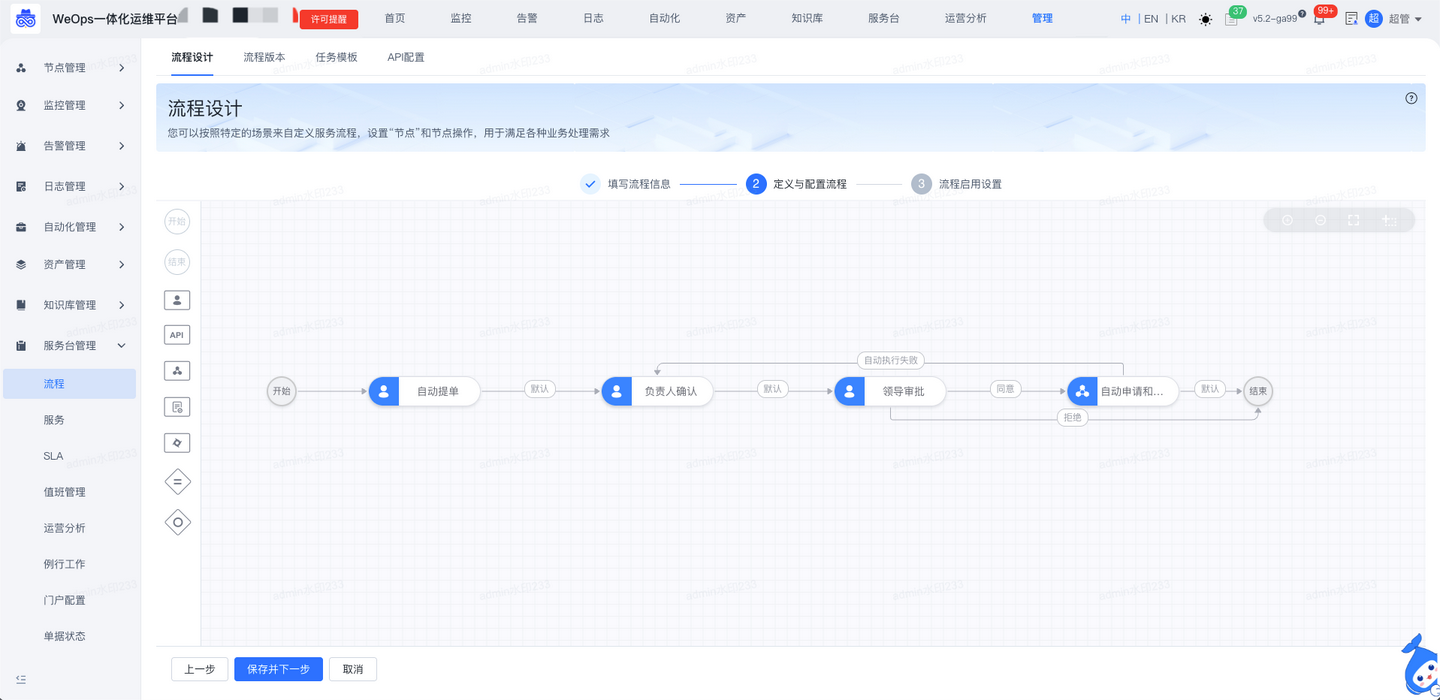
Task: Expand the 资产管理 sidebar section
Action: pos(69,265)
